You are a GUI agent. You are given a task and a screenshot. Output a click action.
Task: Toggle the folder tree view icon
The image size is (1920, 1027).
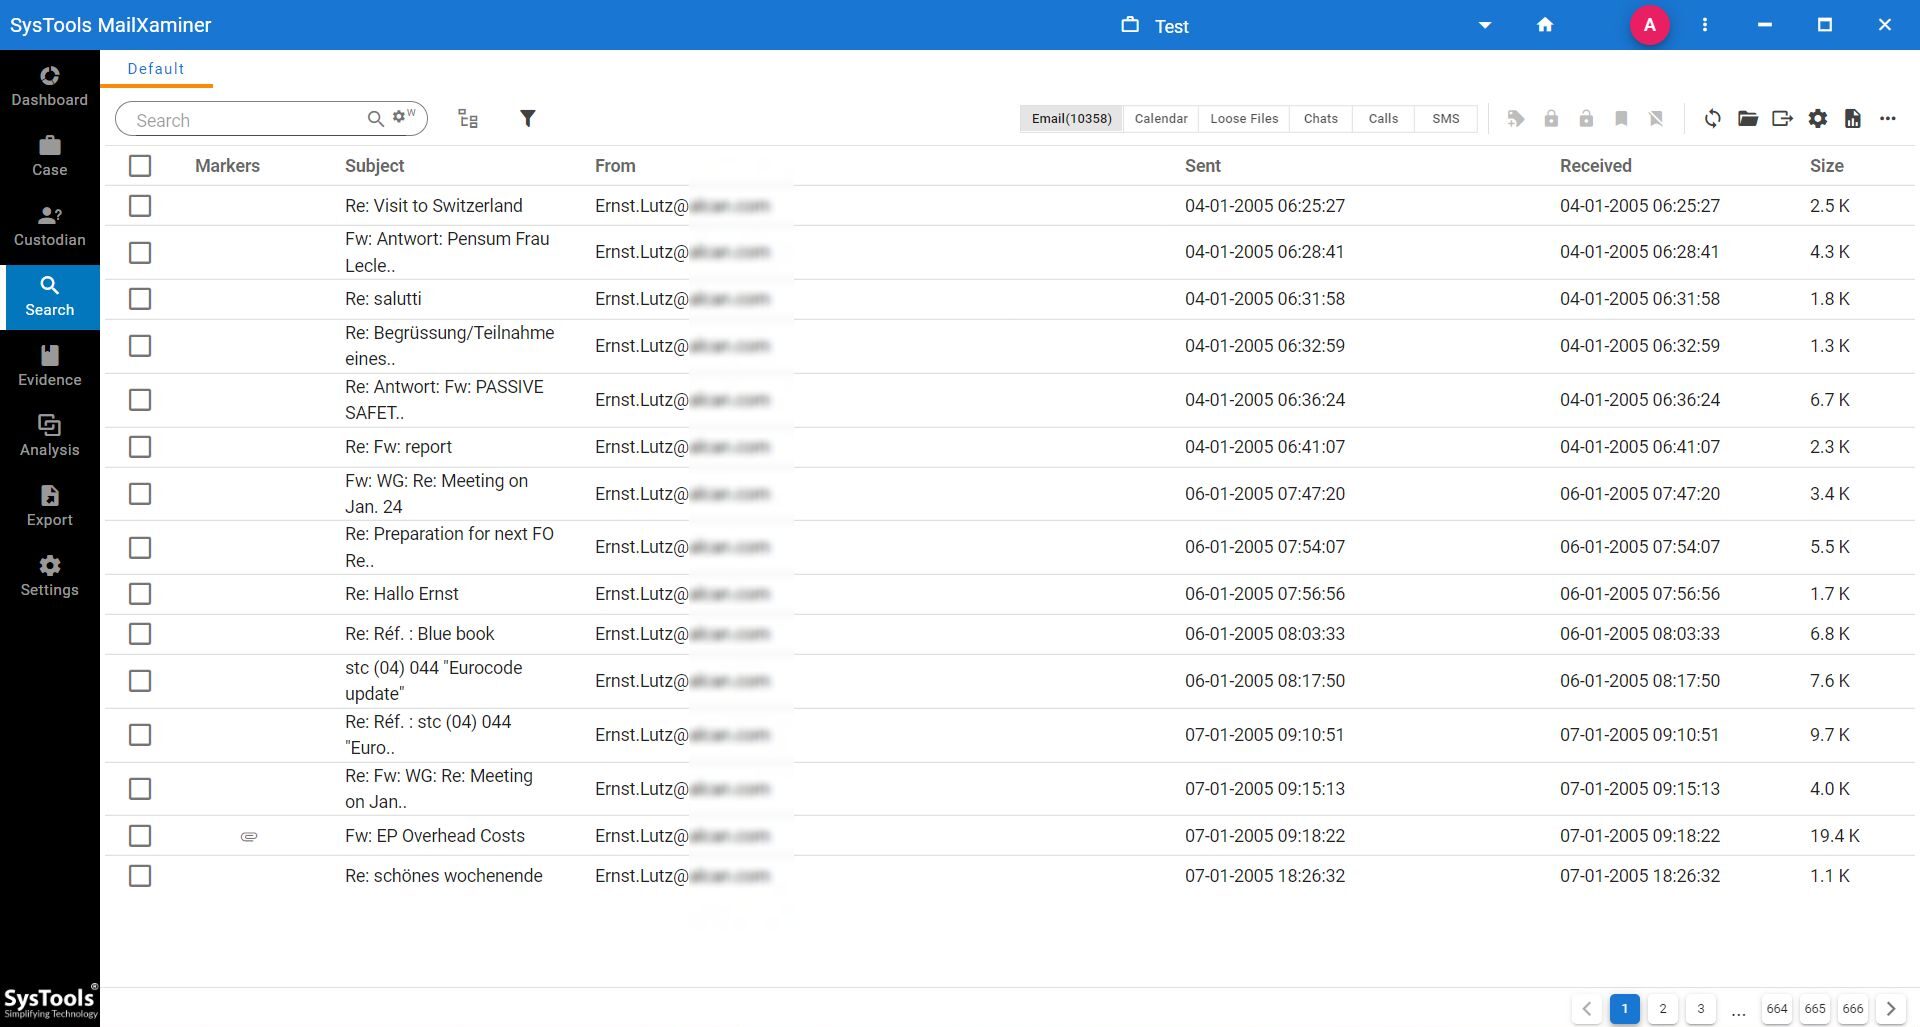point(468,119)
